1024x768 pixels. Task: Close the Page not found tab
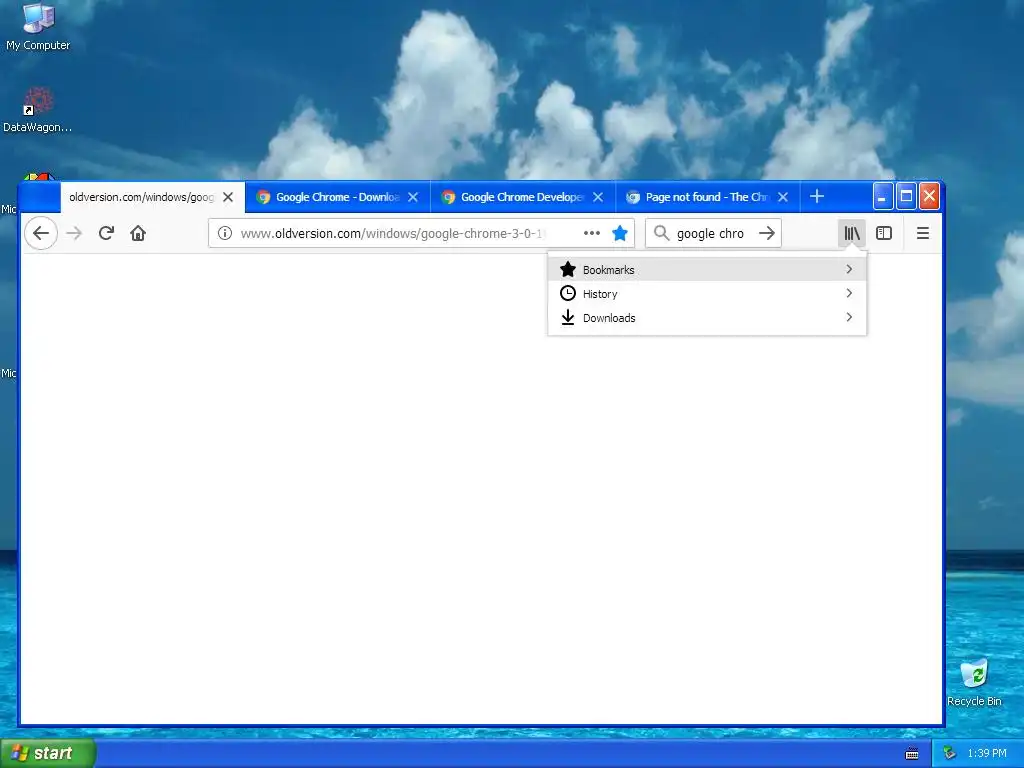783,197
